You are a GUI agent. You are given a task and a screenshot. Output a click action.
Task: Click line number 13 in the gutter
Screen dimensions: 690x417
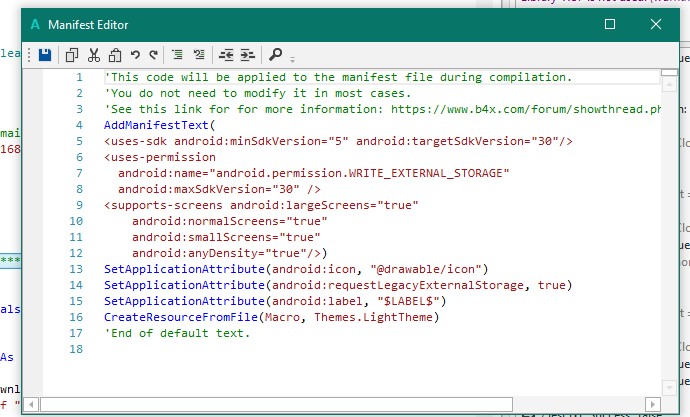tap(76, 269)
